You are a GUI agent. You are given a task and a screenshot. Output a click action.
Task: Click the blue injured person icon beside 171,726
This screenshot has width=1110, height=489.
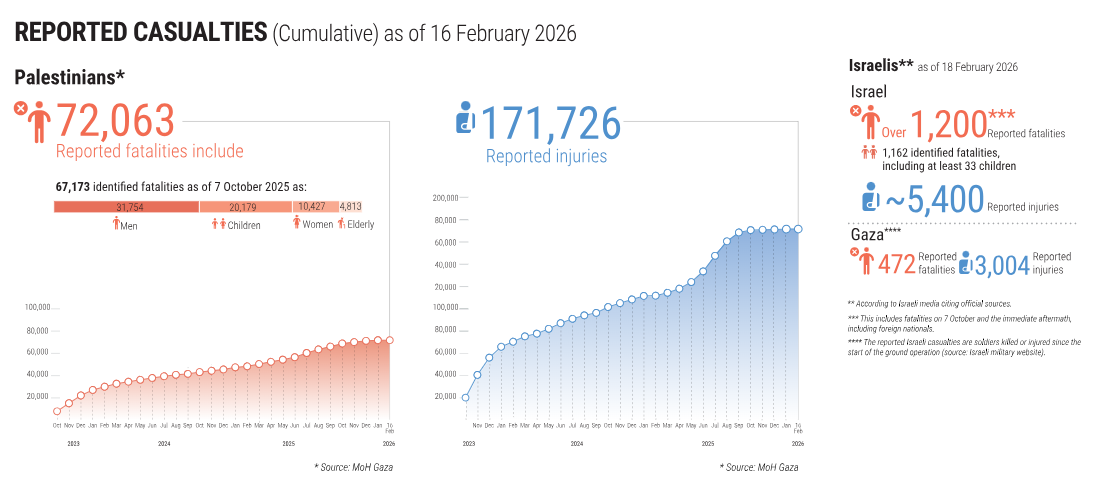tap(466, 120)
